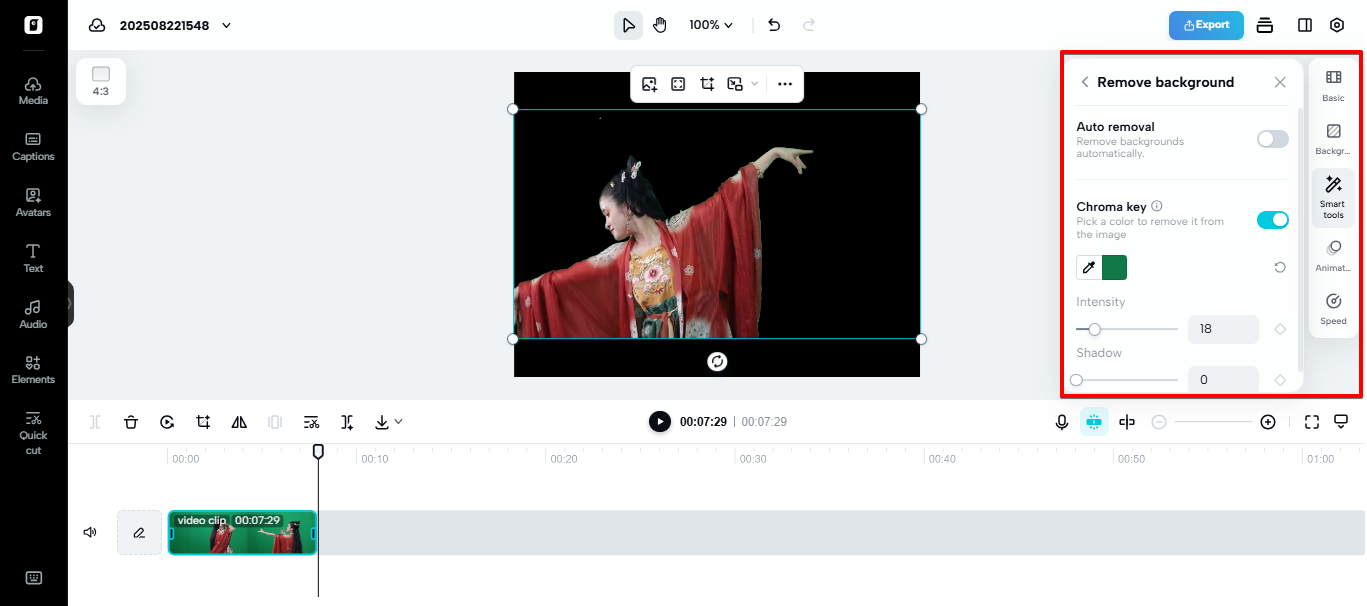Image resolution: width=1367 pixels, height=606 pixels.
Task: Switch to the Basic panel
Action: 1333,84
